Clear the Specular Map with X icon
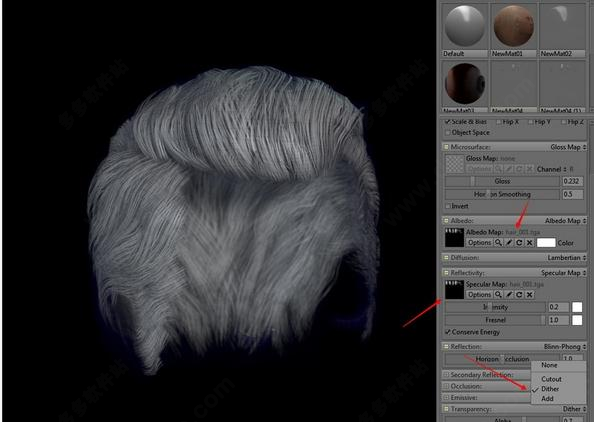The height and width of the screenshot is (422, 594). click(x=529, y=294)
